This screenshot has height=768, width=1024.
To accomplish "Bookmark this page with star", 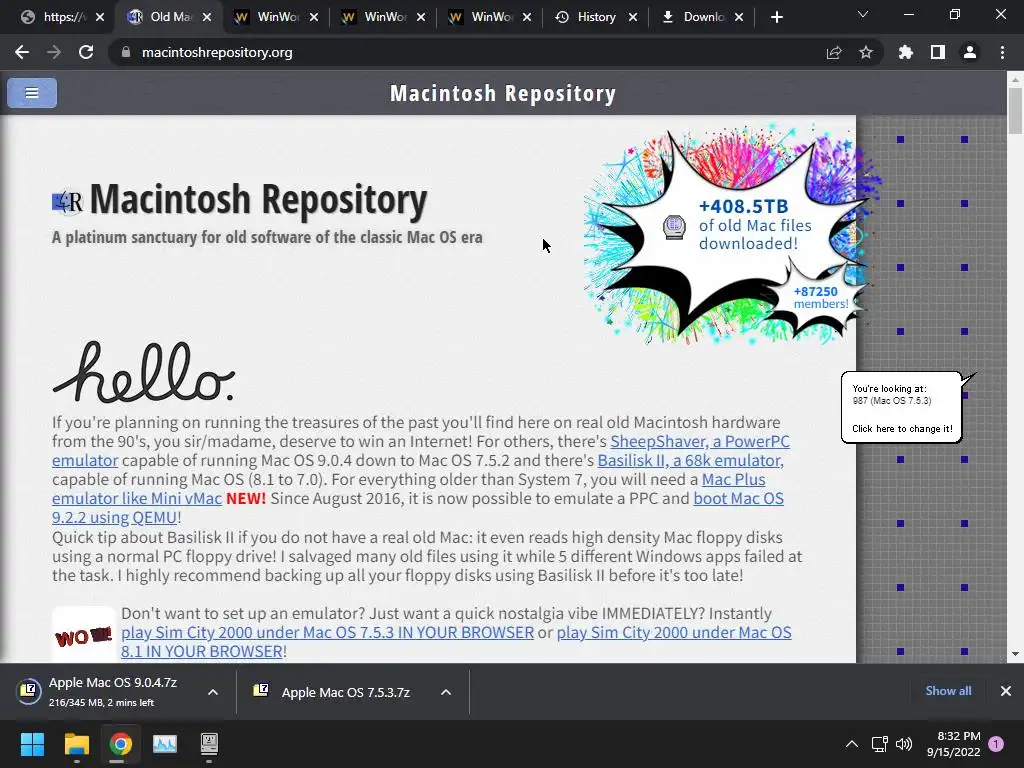I will (866, 52).
